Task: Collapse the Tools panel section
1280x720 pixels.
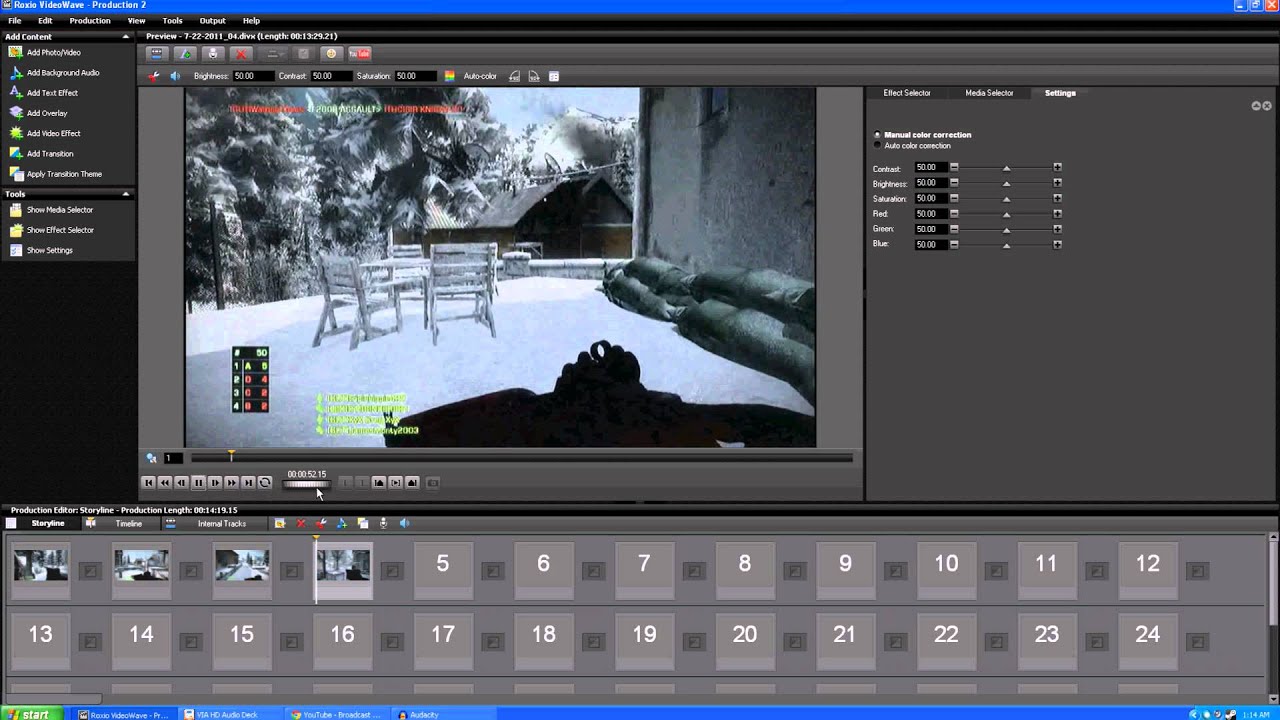Action: [126, 194]
